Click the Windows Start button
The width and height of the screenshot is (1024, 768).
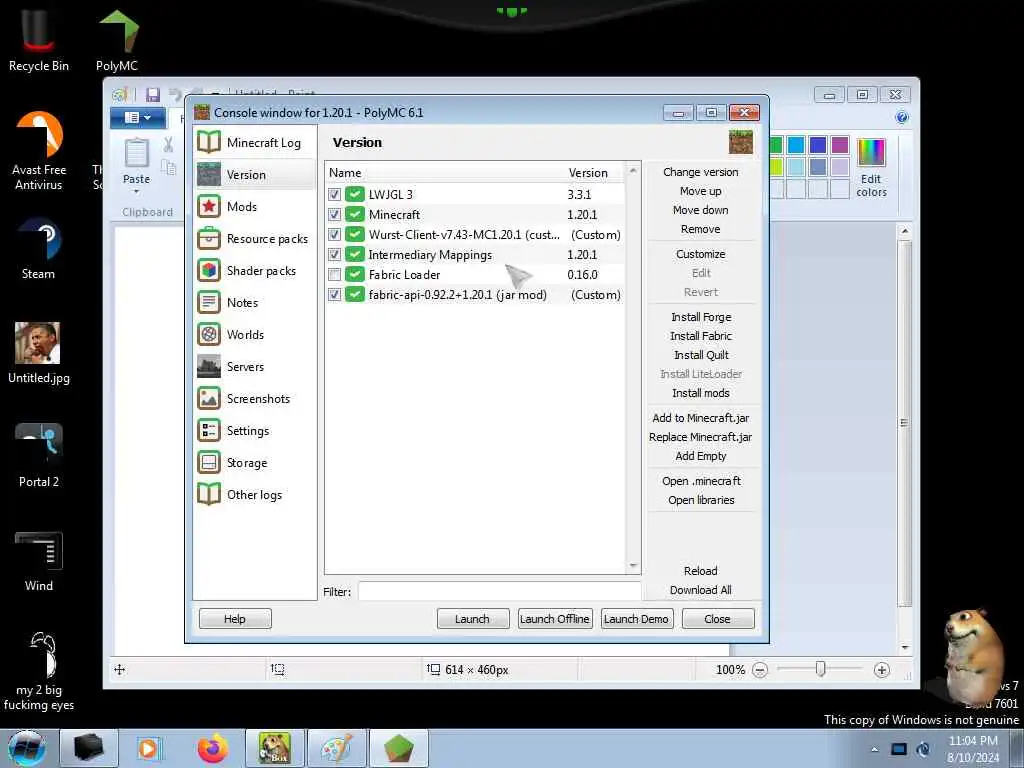27,748
